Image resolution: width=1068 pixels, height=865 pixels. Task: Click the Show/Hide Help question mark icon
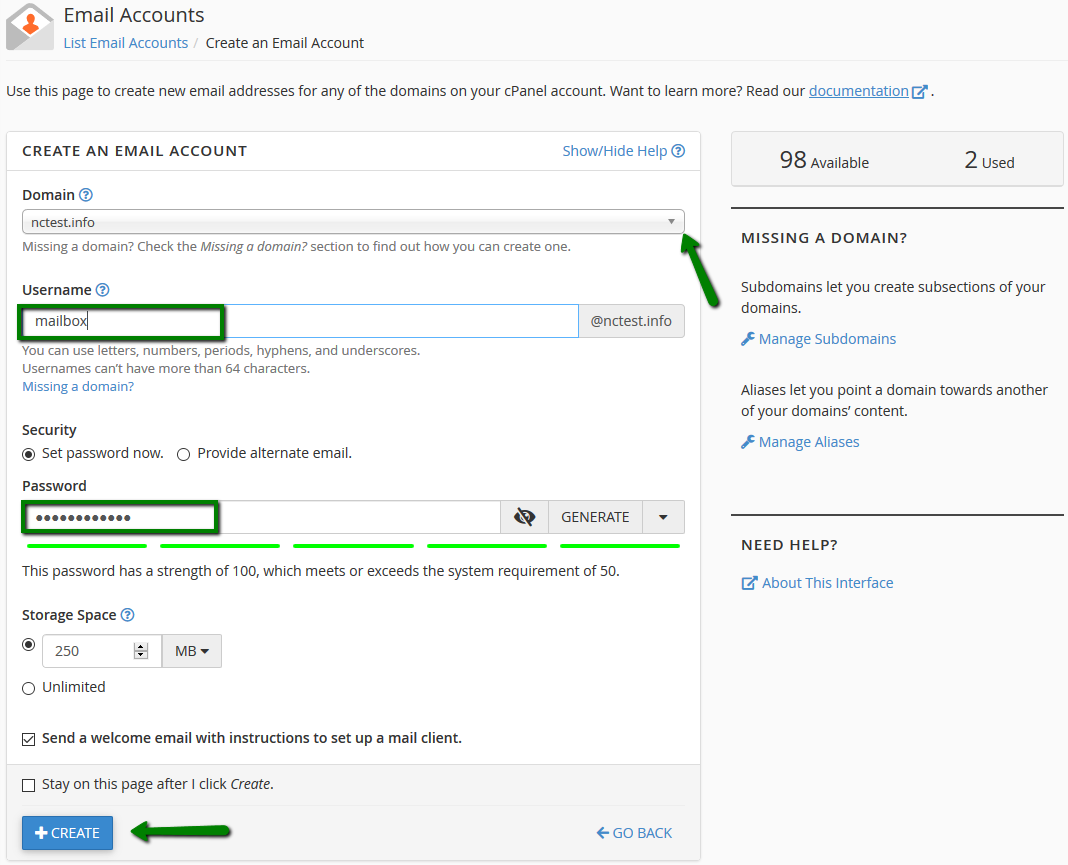click(678, 150)
